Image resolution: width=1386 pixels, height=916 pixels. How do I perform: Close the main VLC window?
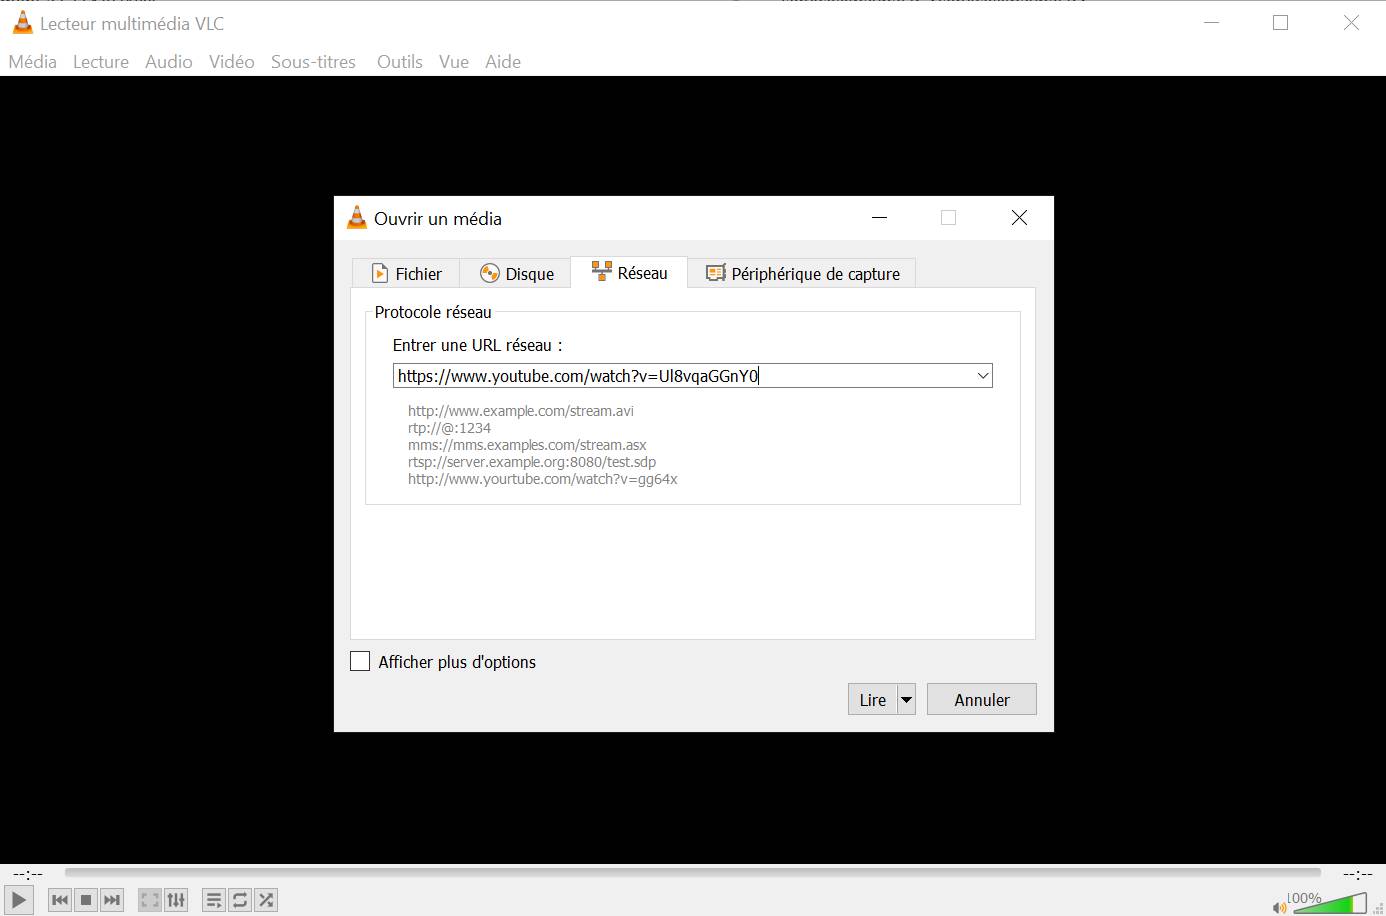coord(1351,23)
